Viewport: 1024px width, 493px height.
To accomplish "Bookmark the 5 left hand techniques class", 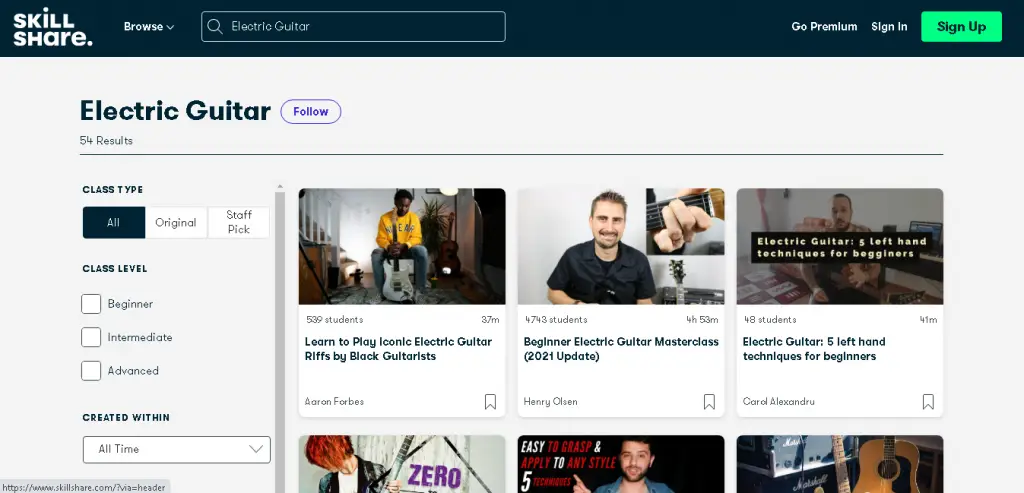I will pos(928,402).
